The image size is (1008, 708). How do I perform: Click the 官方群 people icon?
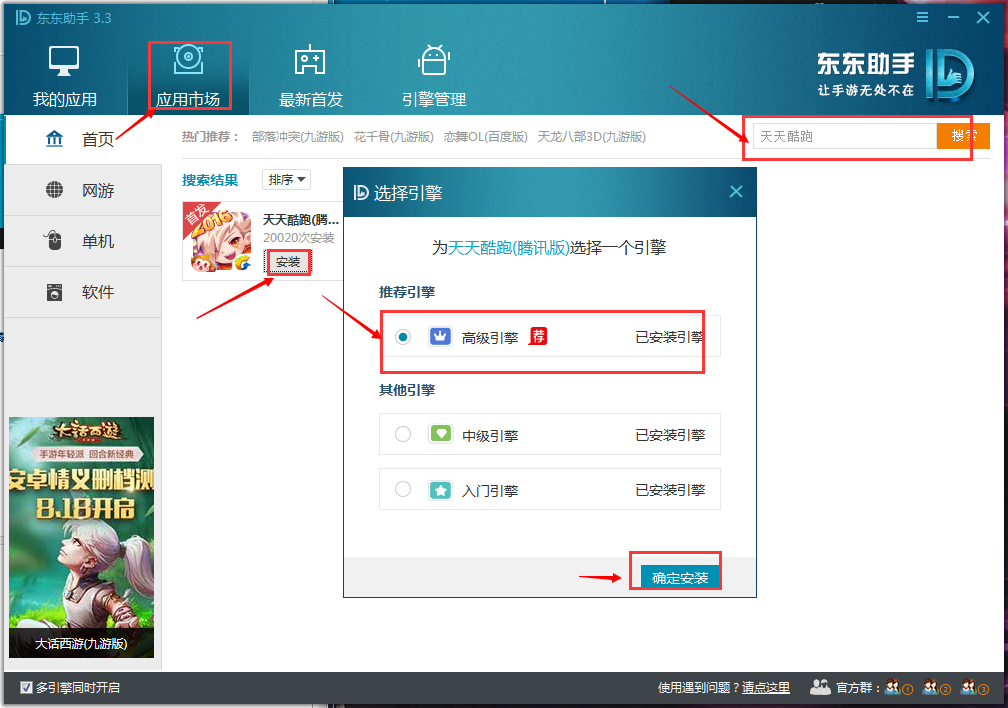(820, 687)
